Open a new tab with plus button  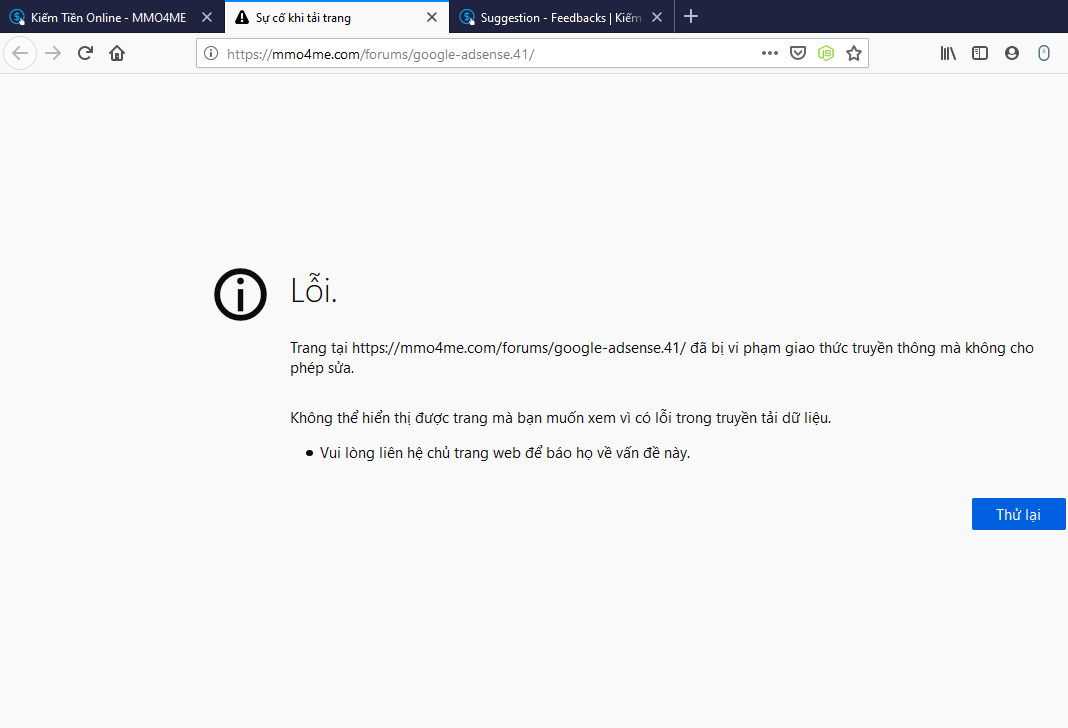coord(691,16)
